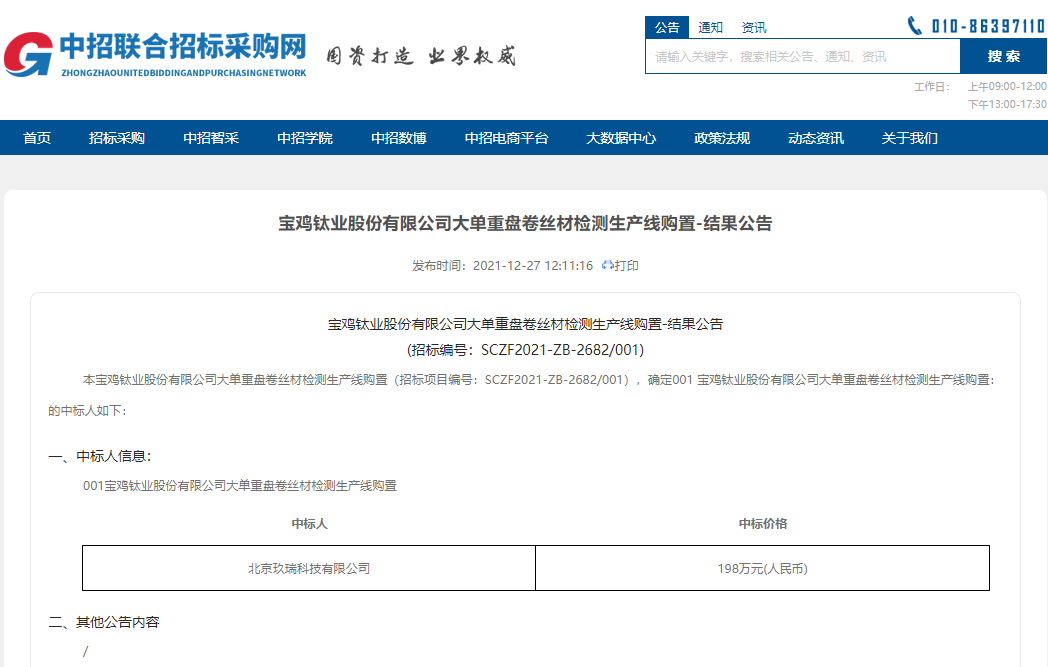
Task: Click the 打印 print link
Action: [627, 266]
